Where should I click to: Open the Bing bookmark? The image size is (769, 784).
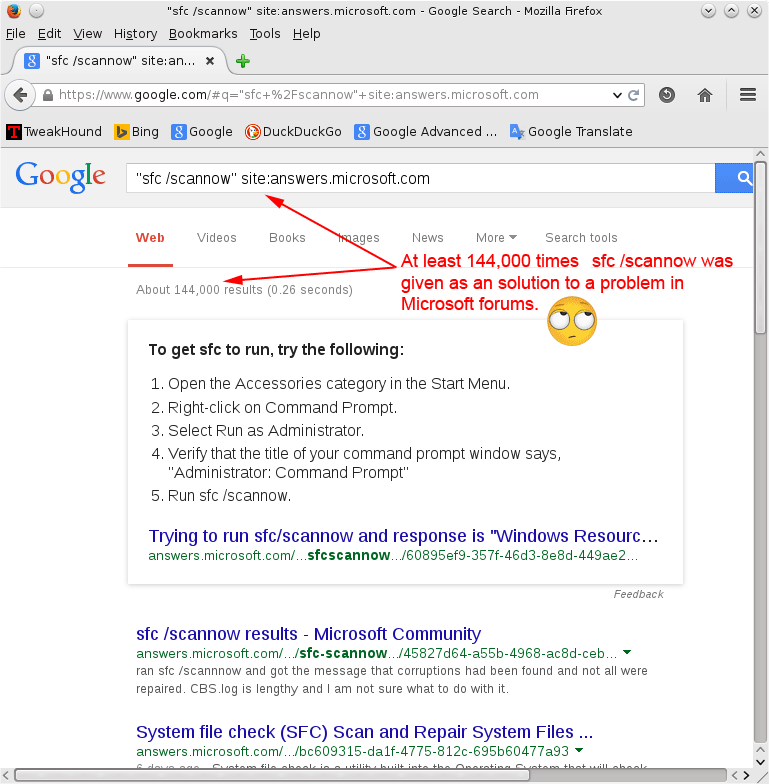point(136,131)
